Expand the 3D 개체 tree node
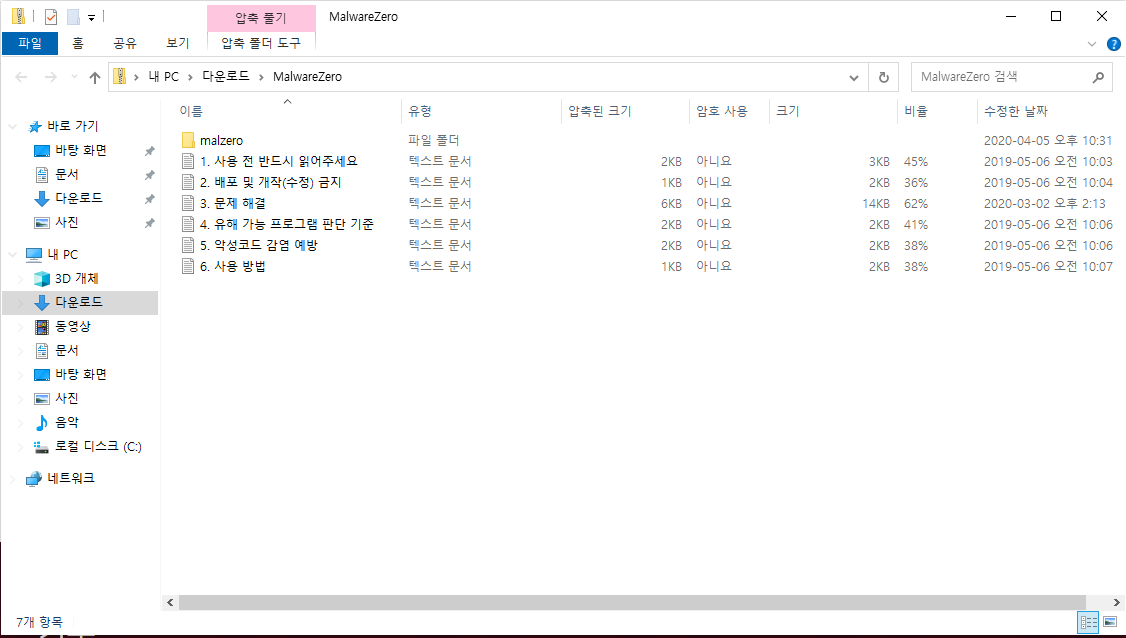This screenshot has width=1126, height=638. coord(21,279)
